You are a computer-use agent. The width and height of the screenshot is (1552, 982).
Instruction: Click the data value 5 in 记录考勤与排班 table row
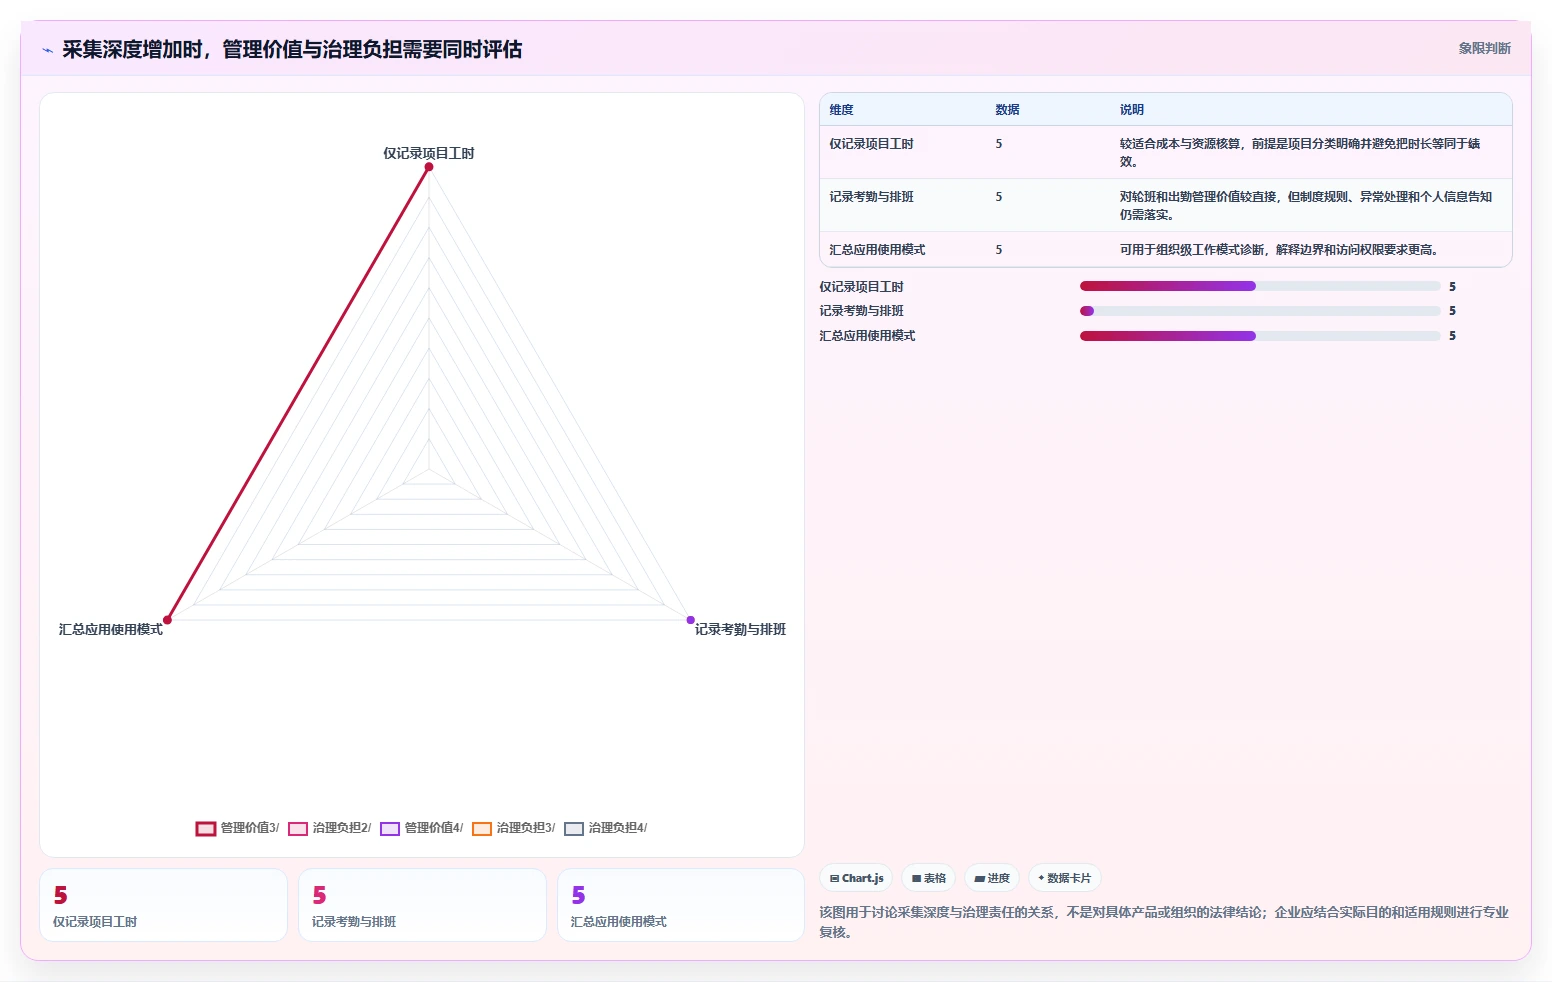(998, 197)
